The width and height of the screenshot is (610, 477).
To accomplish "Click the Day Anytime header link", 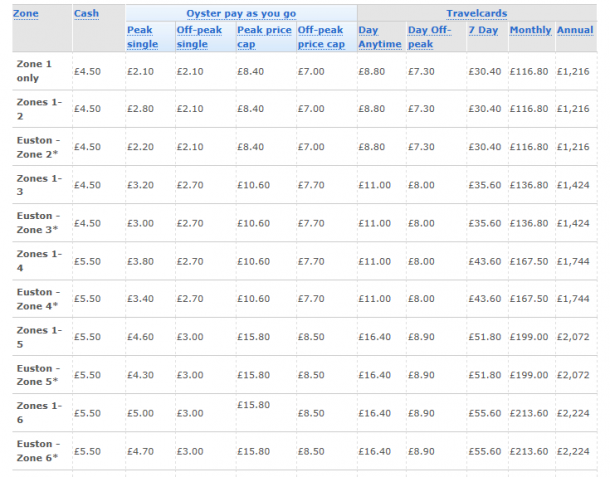I will 380,37.
